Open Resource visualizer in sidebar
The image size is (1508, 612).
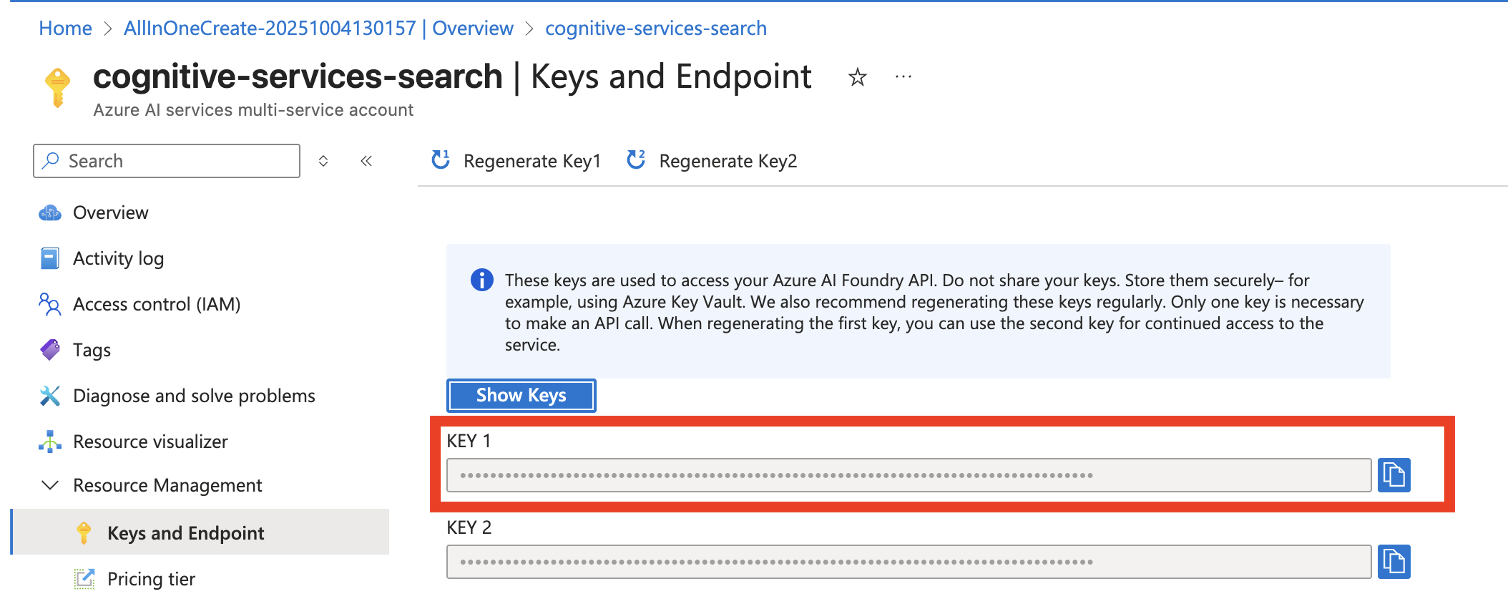150,442
